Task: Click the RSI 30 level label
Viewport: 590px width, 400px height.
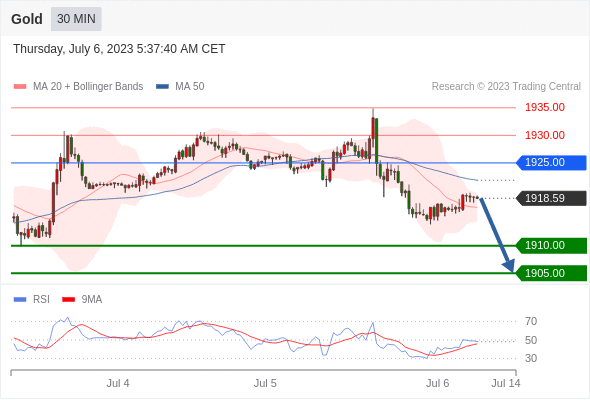Action: (x=531, y=358)
